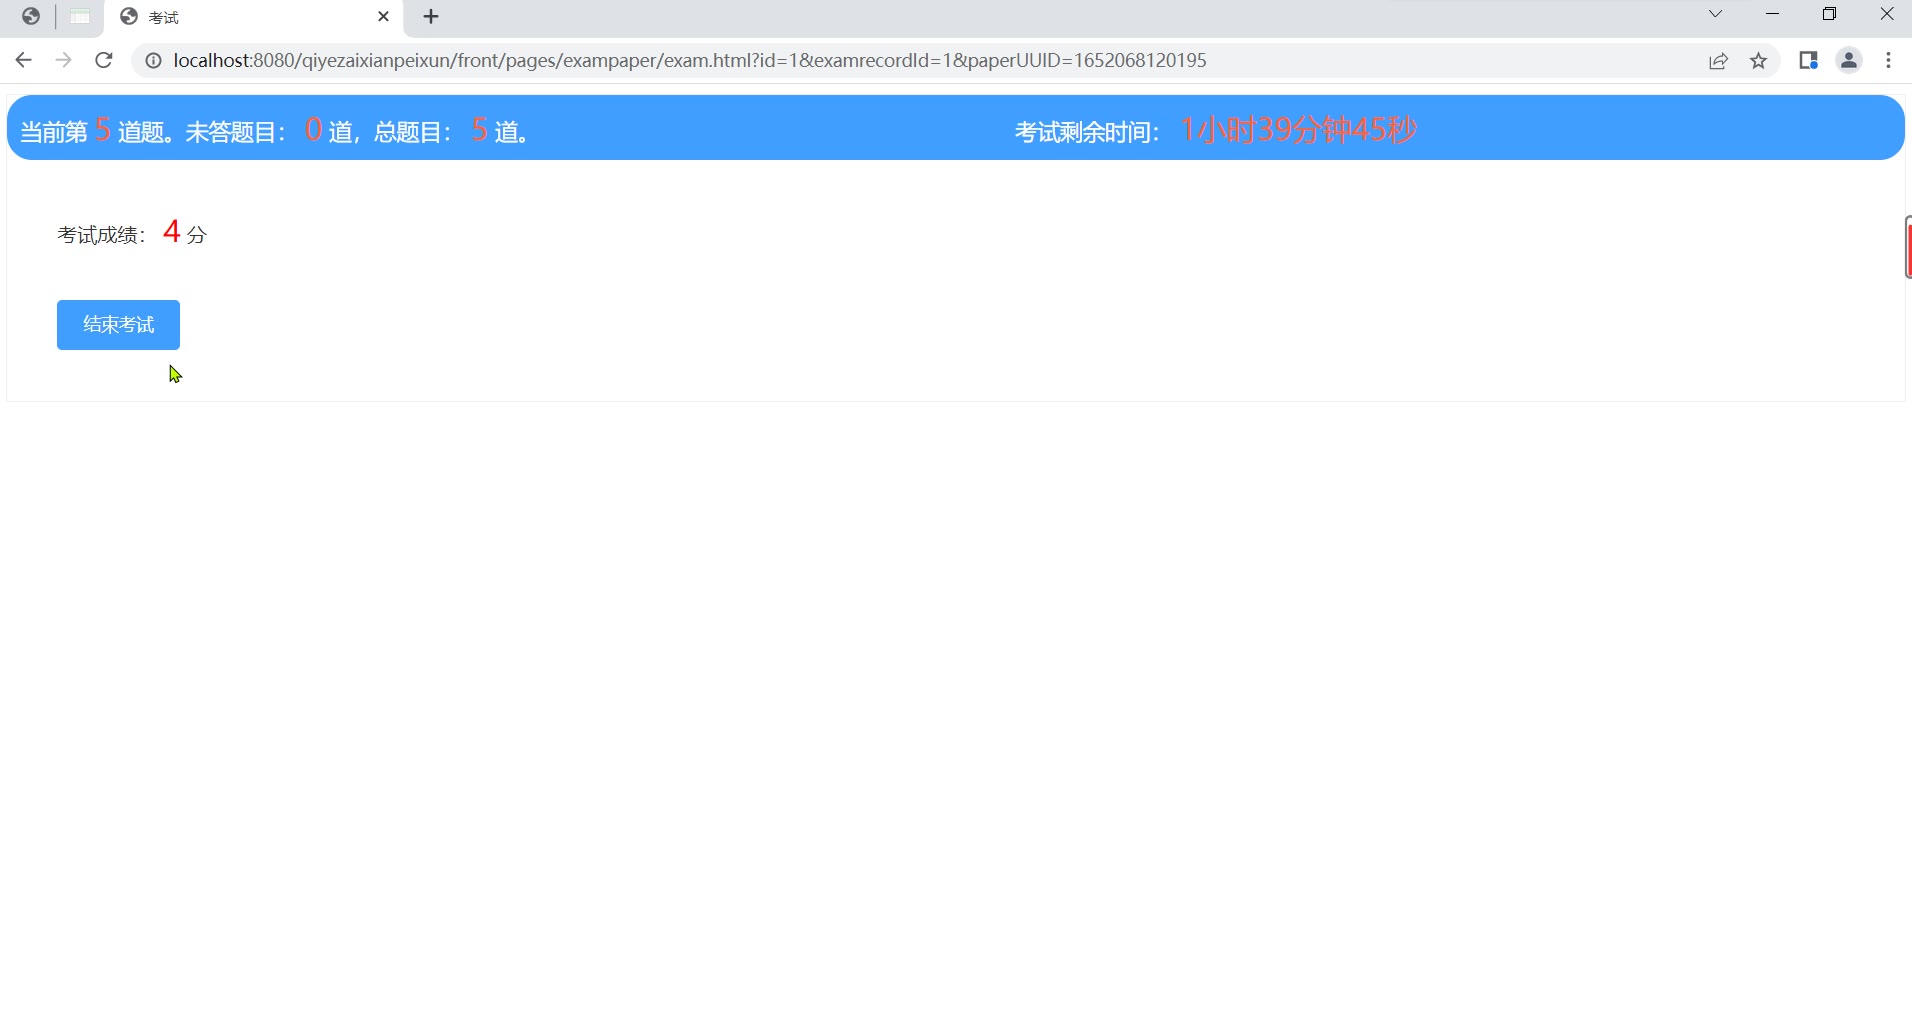Open the tab search dropdown
Screen dimensions: 1912x1020
click(1715, 14)
